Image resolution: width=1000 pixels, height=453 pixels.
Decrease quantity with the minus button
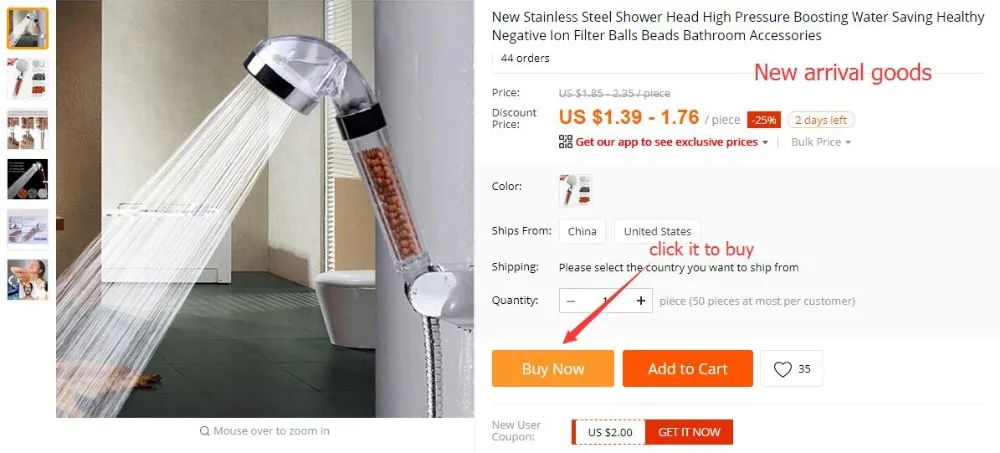(x=571, y=301)
